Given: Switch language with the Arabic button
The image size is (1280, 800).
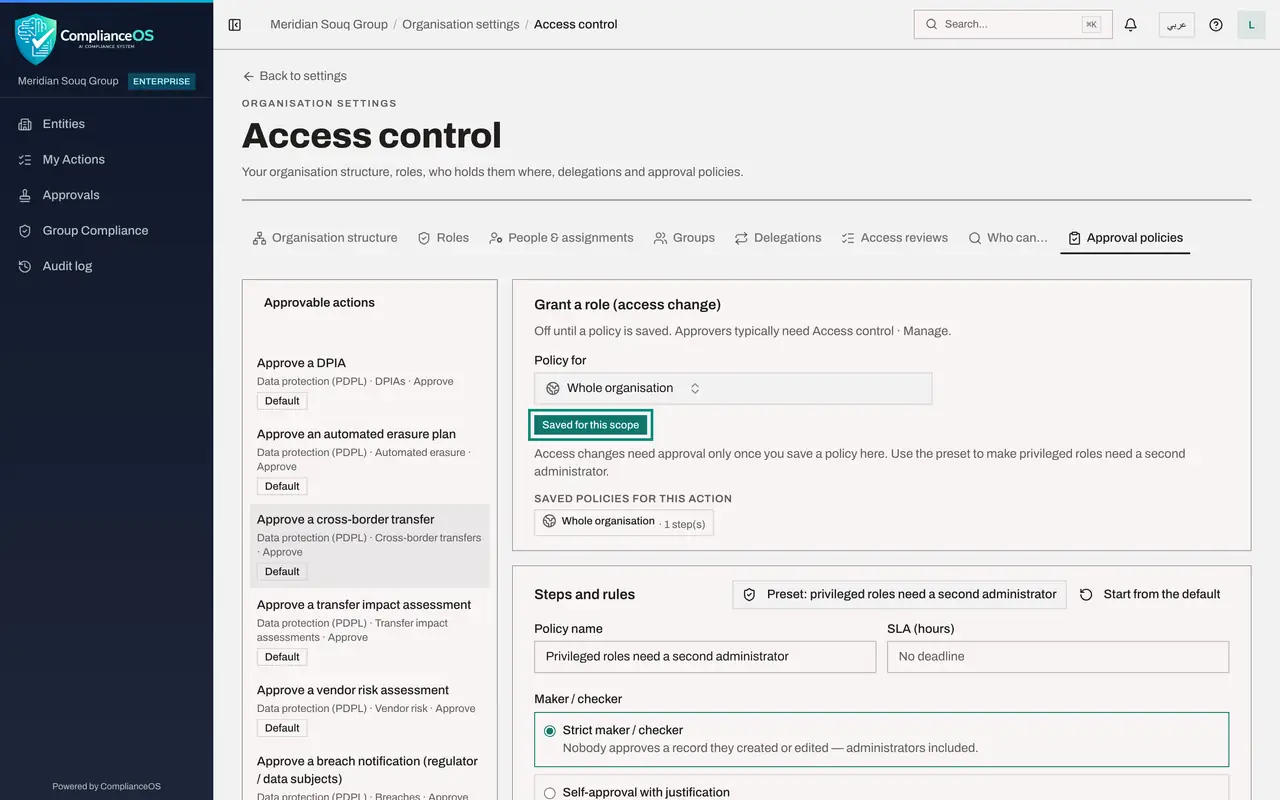Looking at the screenshot, I should [1177, 25].
